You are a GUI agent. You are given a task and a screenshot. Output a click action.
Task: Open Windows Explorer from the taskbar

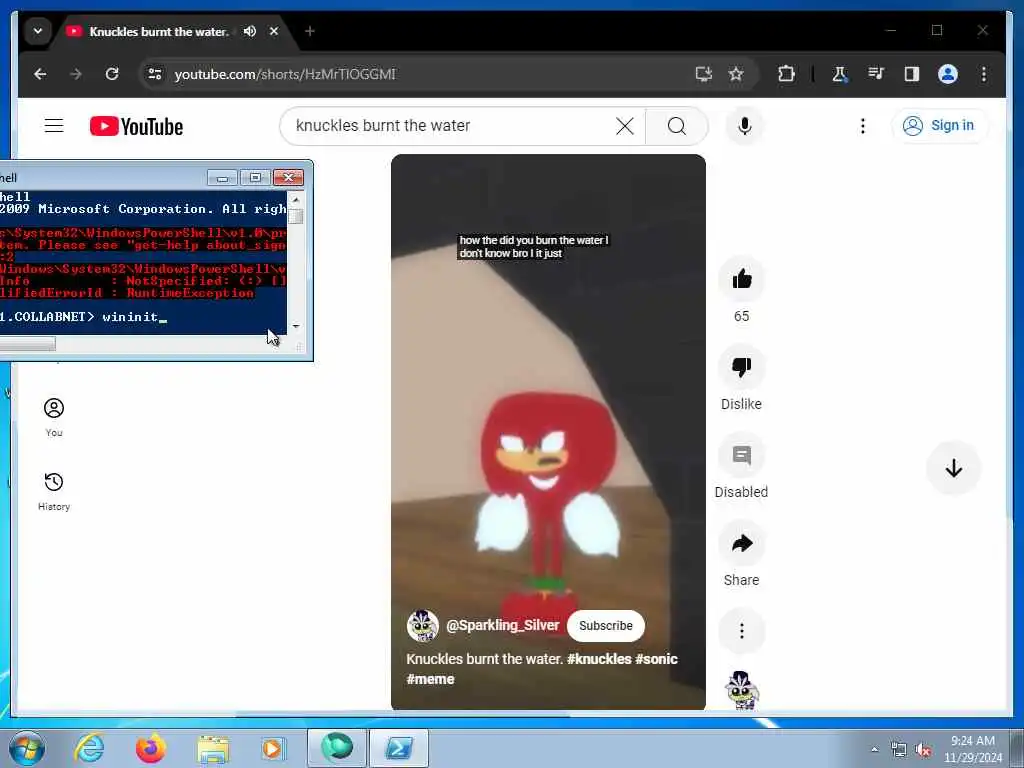point(213,748)
